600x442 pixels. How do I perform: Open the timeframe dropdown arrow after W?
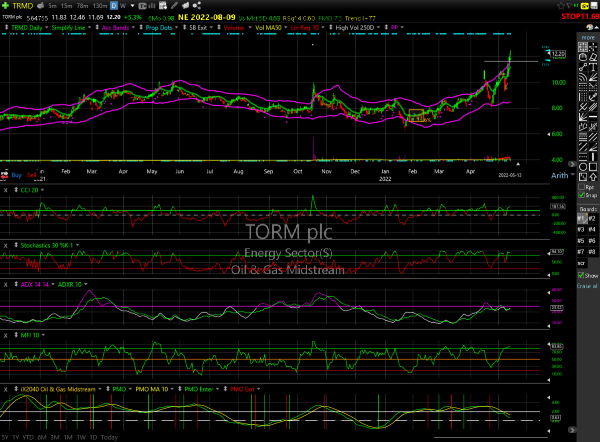(132, 5)
